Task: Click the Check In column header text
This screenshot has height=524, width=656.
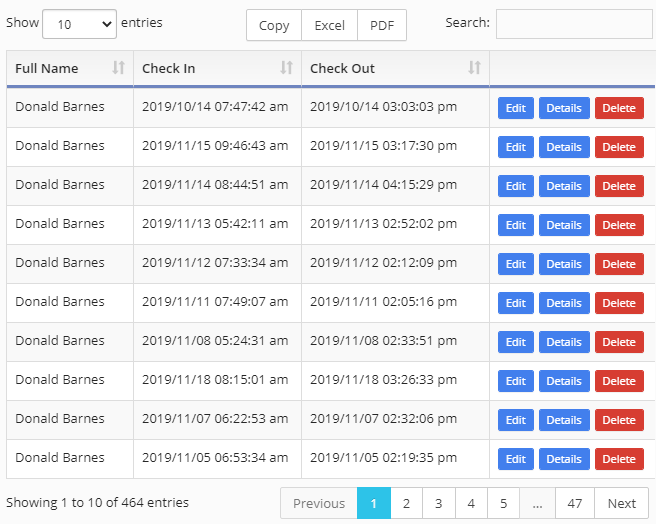Action: tap(169, 68)
